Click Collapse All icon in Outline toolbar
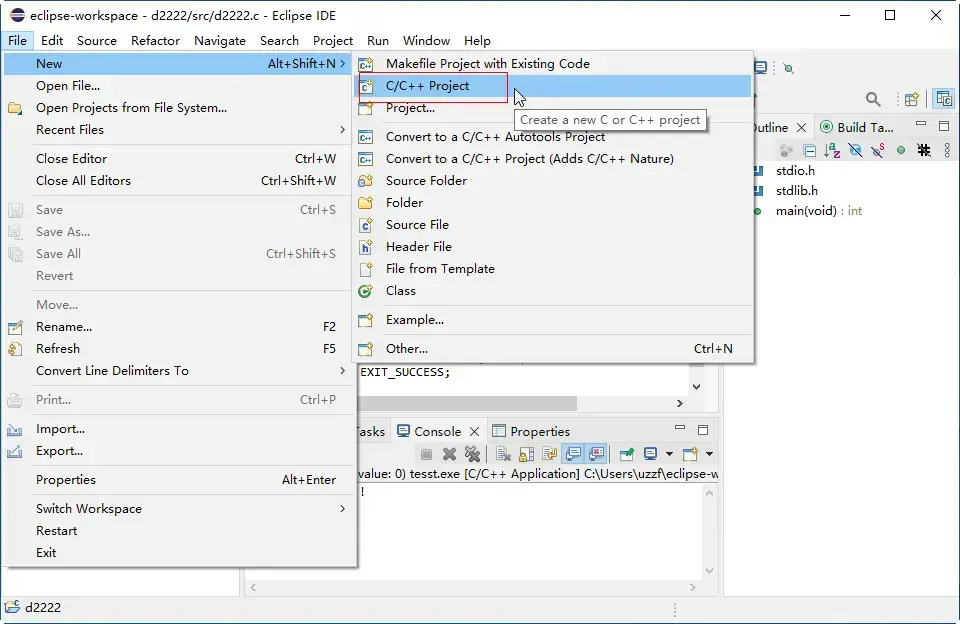 pyautogui.click(x=809, y=150)
